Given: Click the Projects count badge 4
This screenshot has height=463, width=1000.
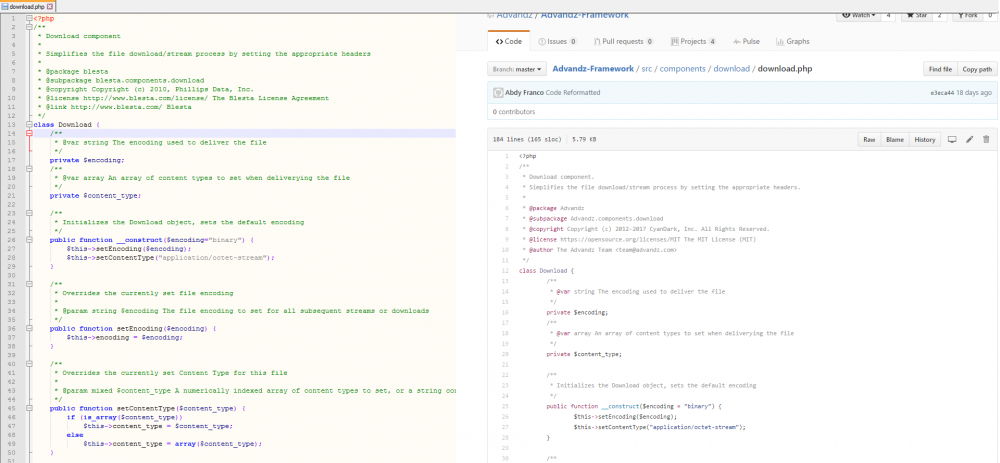Looking at the screenshot, I should [712, 41].
